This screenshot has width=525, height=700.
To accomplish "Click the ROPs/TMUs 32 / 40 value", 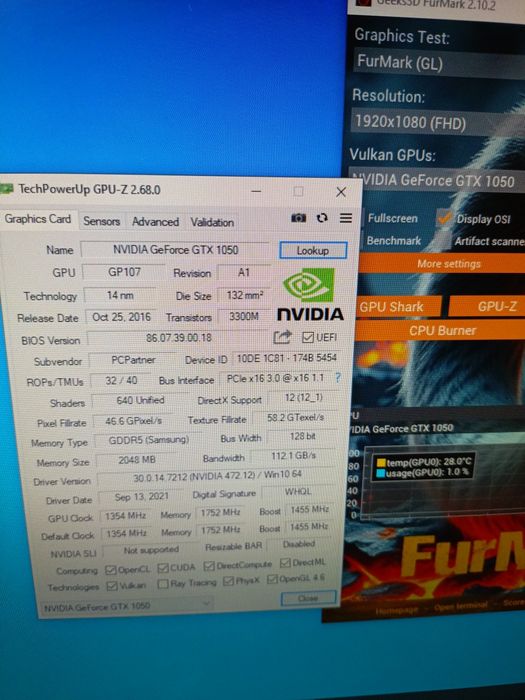I will pyautogui.click(x=121, y=380).
